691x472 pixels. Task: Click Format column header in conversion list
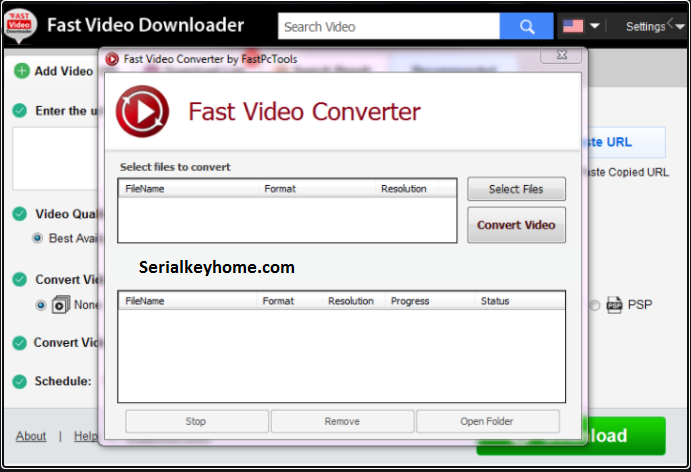click(289, 301)
